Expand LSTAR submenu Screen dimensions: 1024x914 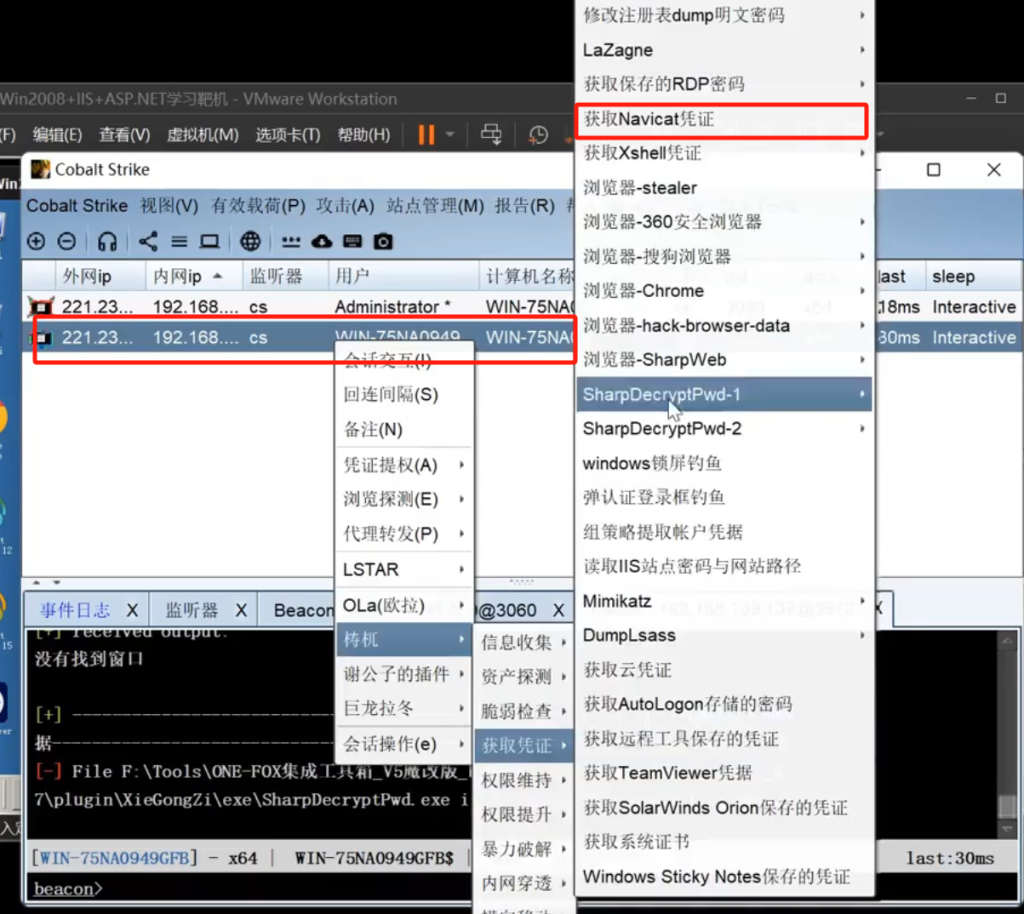coord(404,569)
